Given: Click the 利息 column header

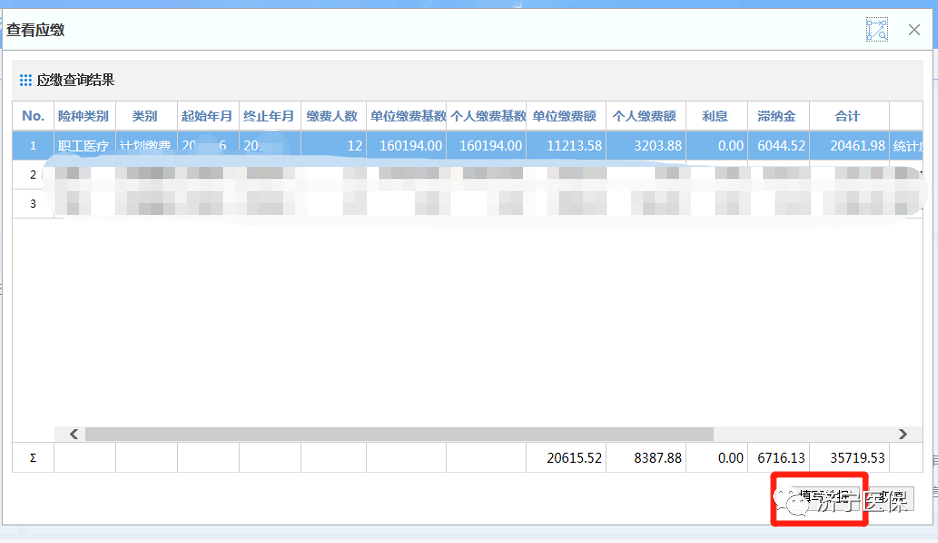Looking at the screenshot, I should (716, 116).
